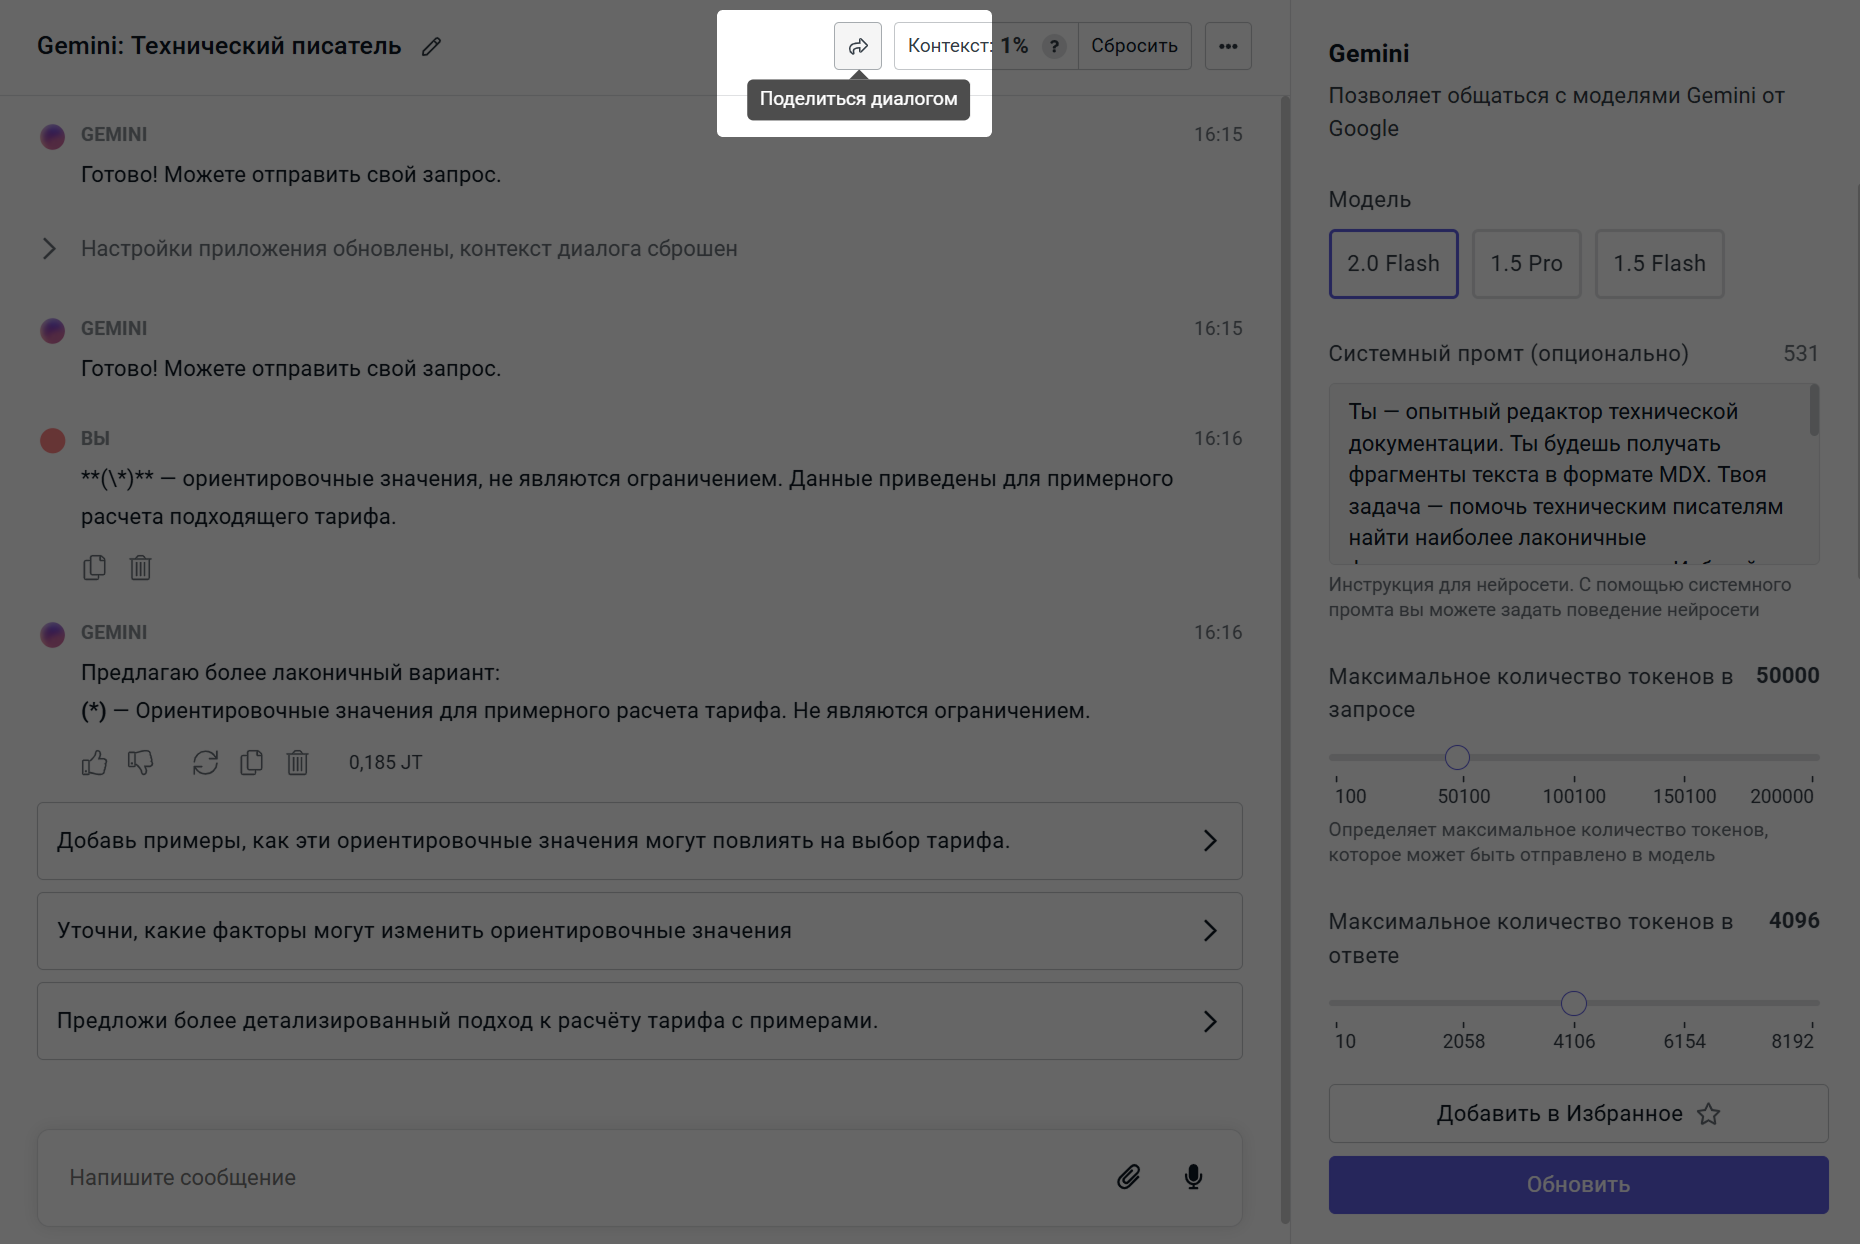Delete your message with the trash icon
Image resolution: width=1860 pixels, height=1244 pixels.
140,568
